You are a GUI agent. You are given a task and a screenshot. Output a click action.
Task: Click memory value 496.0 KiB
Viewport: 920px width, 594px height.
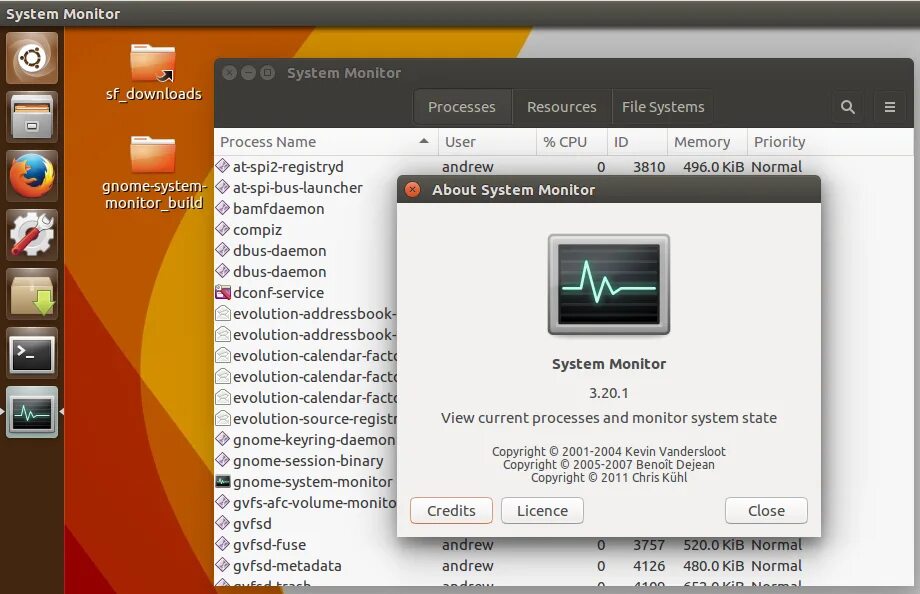coord(713,167)
